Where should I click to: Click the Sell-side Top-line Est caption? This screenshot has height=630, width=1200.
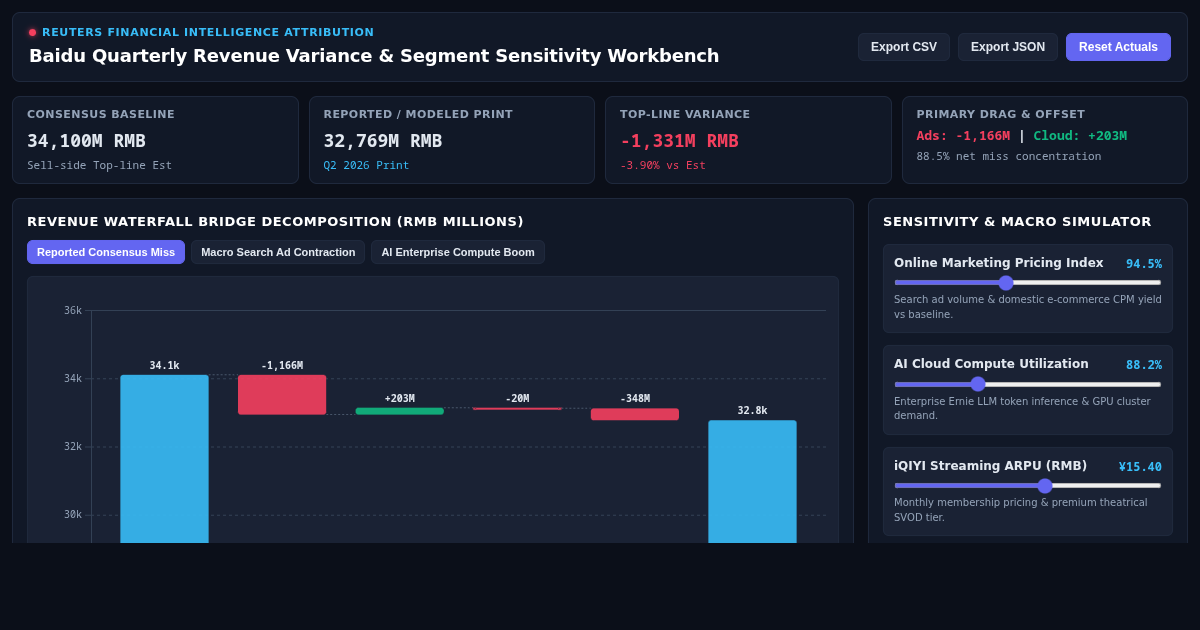(x=99, y=166)
